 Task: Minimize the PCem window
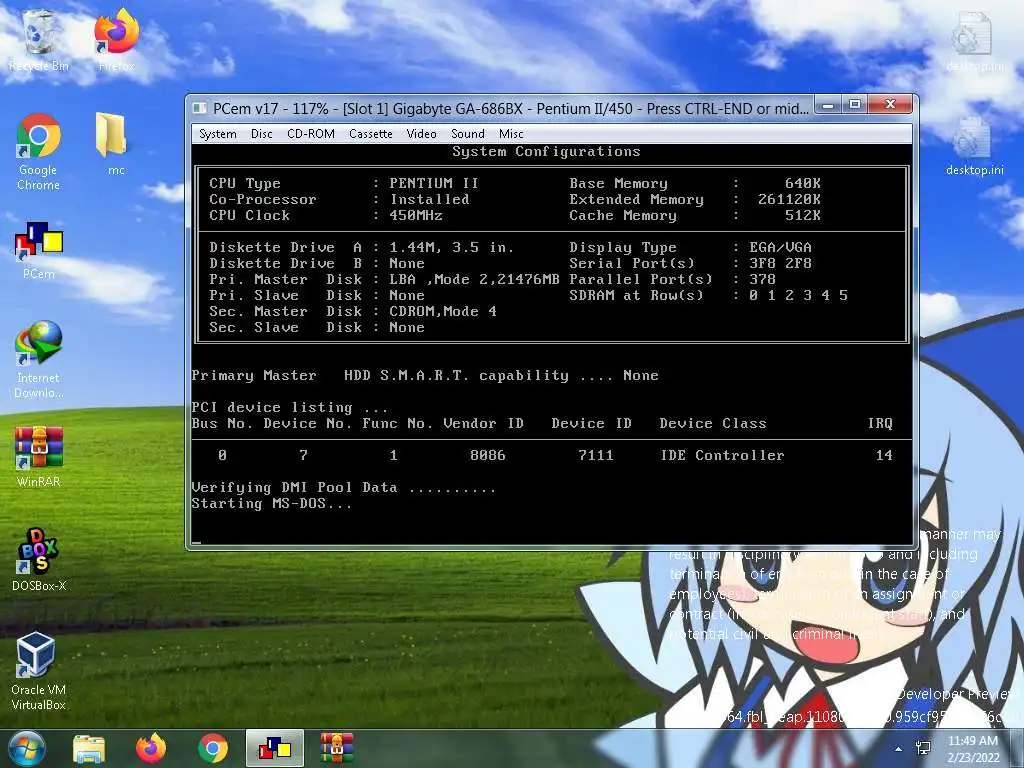[827, 104]
